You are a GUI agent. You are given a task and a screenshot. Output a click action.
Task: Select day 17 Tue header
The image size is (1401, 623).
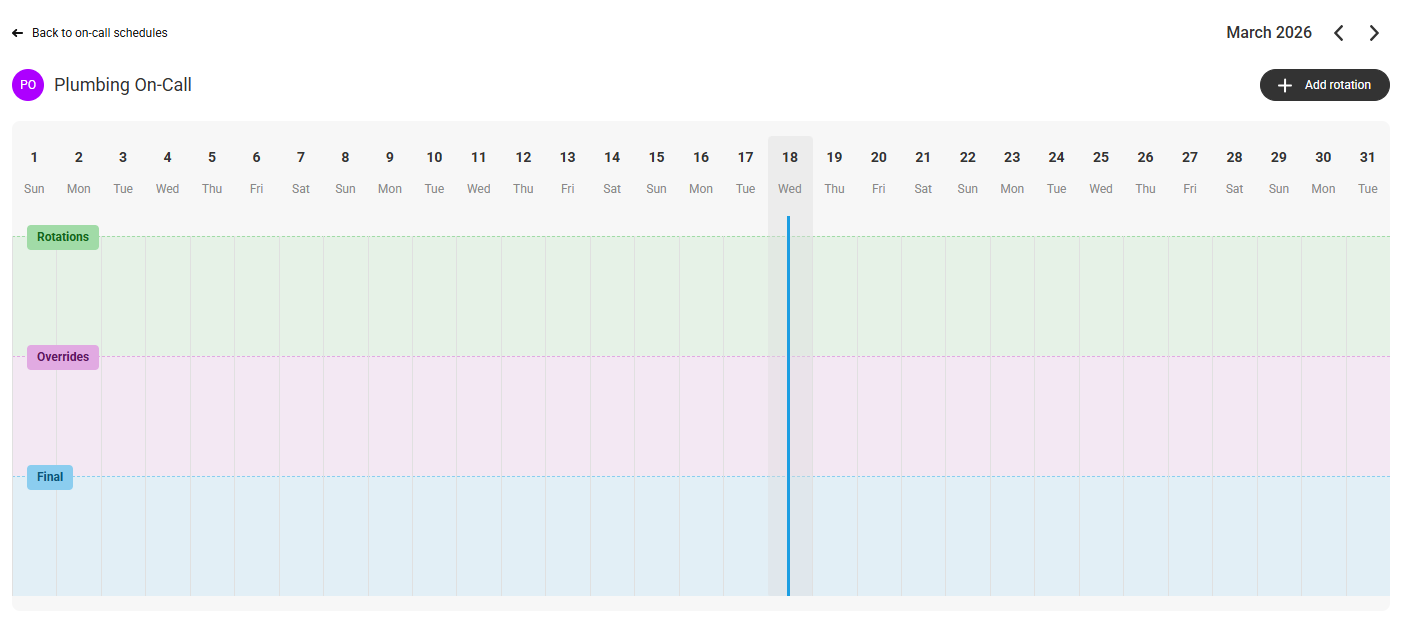click(x=745, y=172)
